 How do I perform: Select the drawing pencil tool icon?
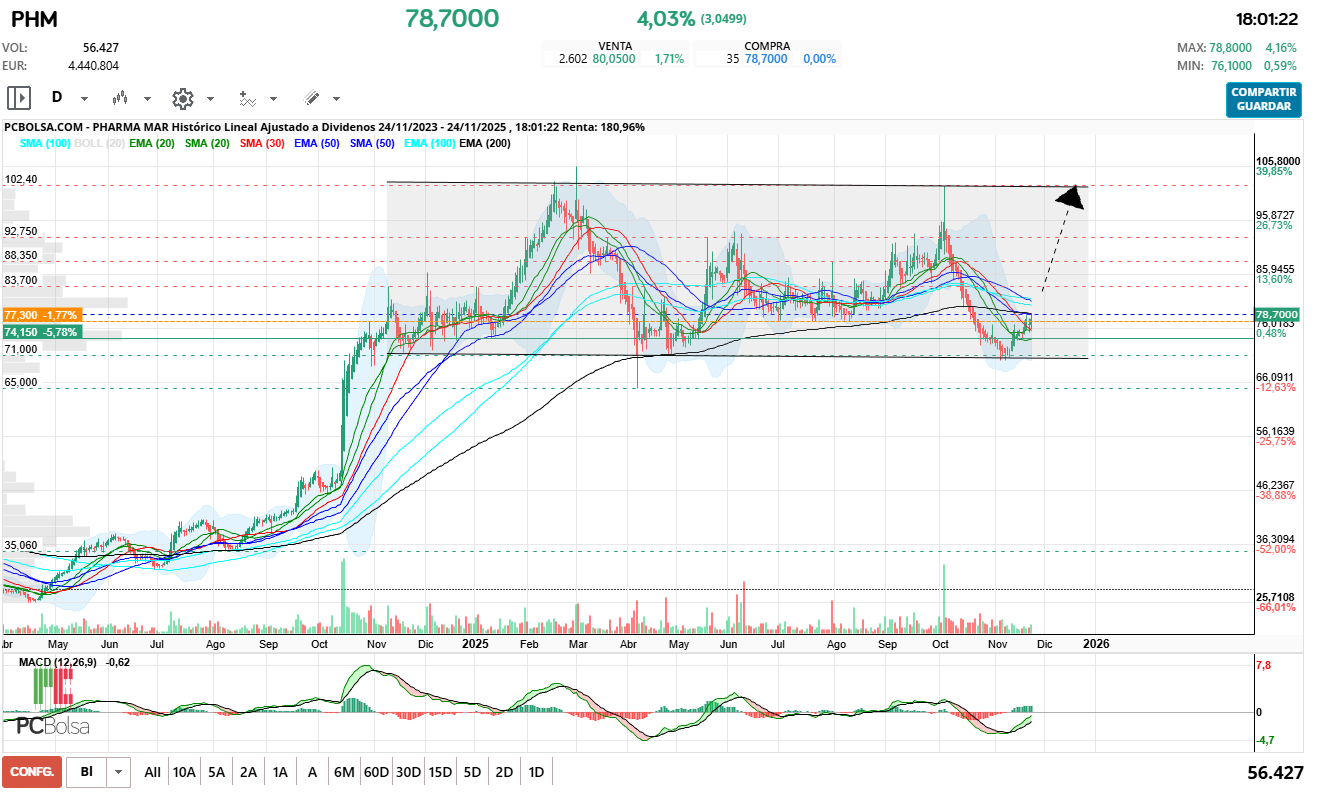coord(311,98)
